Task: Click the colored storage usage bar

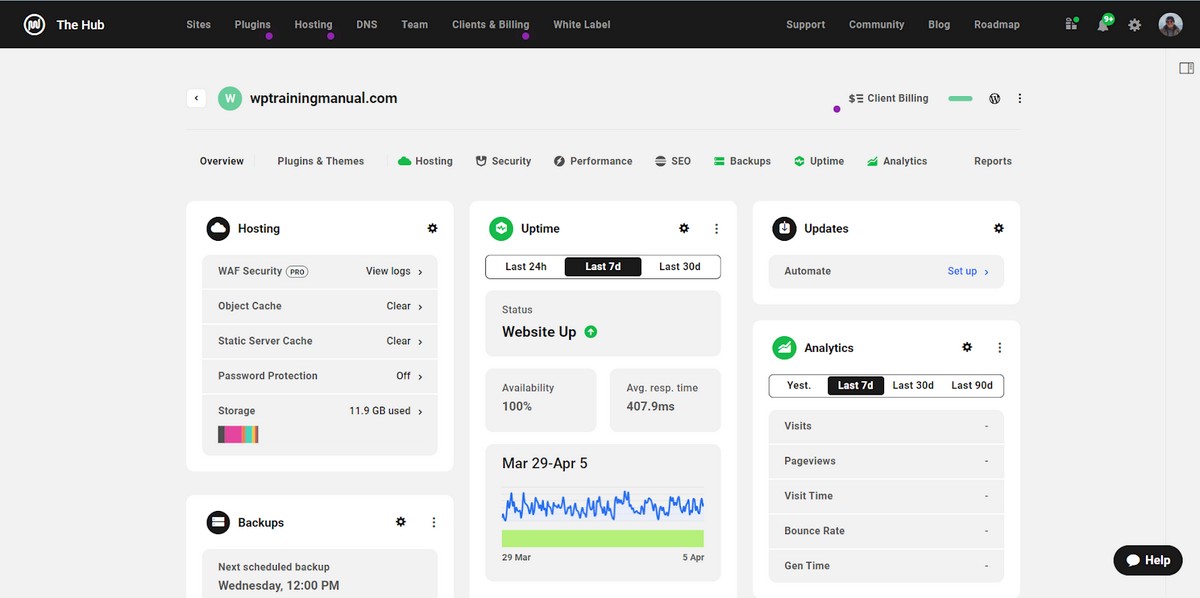Action: (238, 434)
